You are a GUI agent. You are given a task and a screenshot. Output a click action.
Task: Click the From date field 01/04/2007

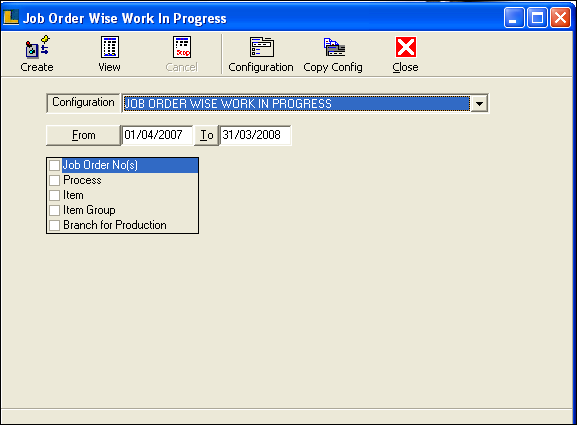click(x=157, y=135)
